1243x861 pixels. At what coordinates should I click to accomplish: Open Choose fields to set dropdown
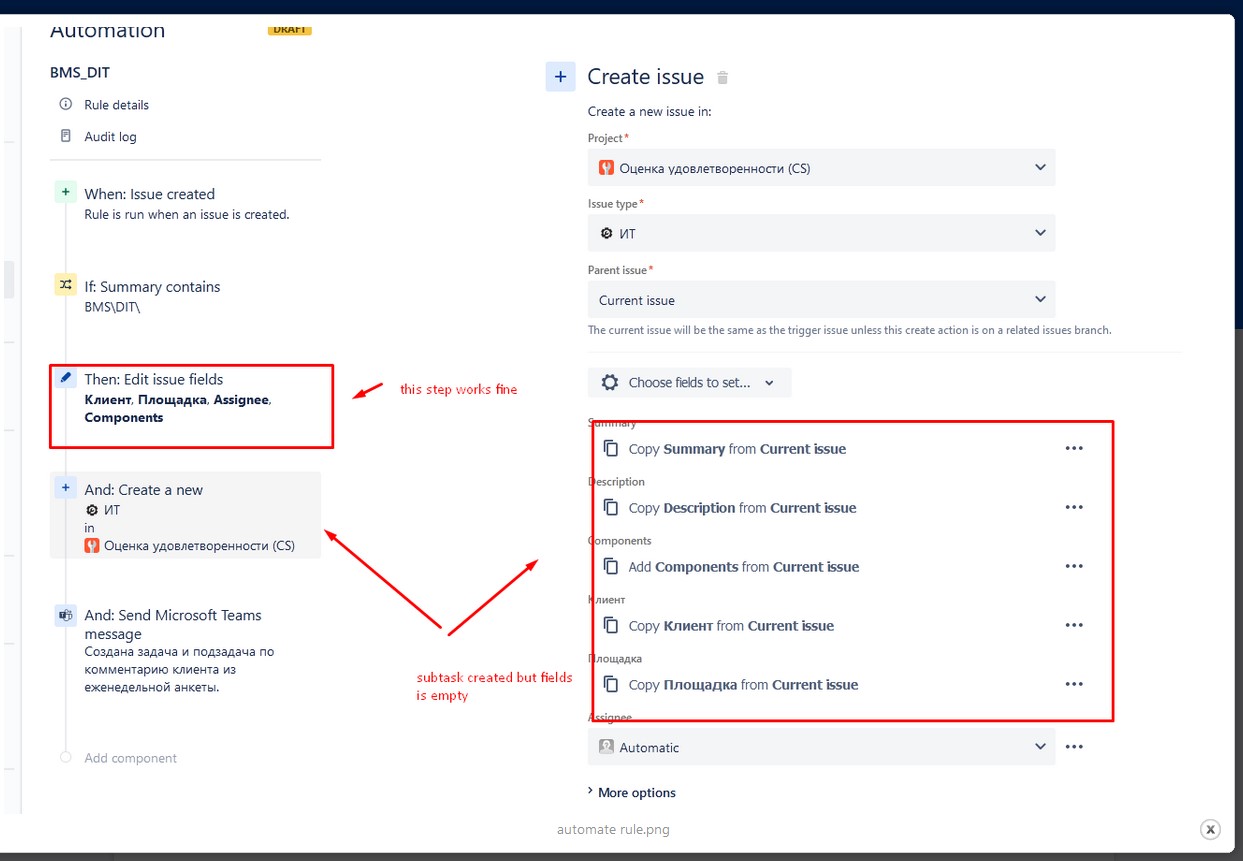[689, 382]
